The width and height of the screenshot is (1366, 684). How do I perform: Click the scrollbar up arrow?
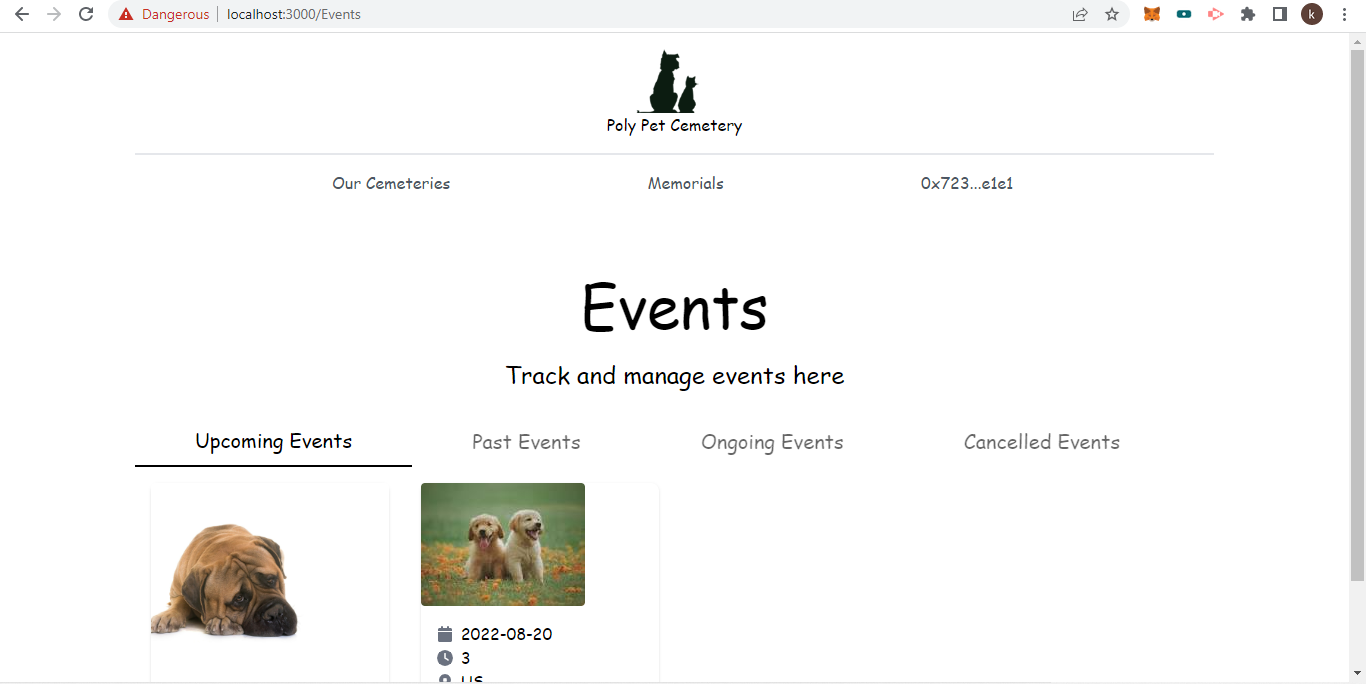tap(1357, 41)
